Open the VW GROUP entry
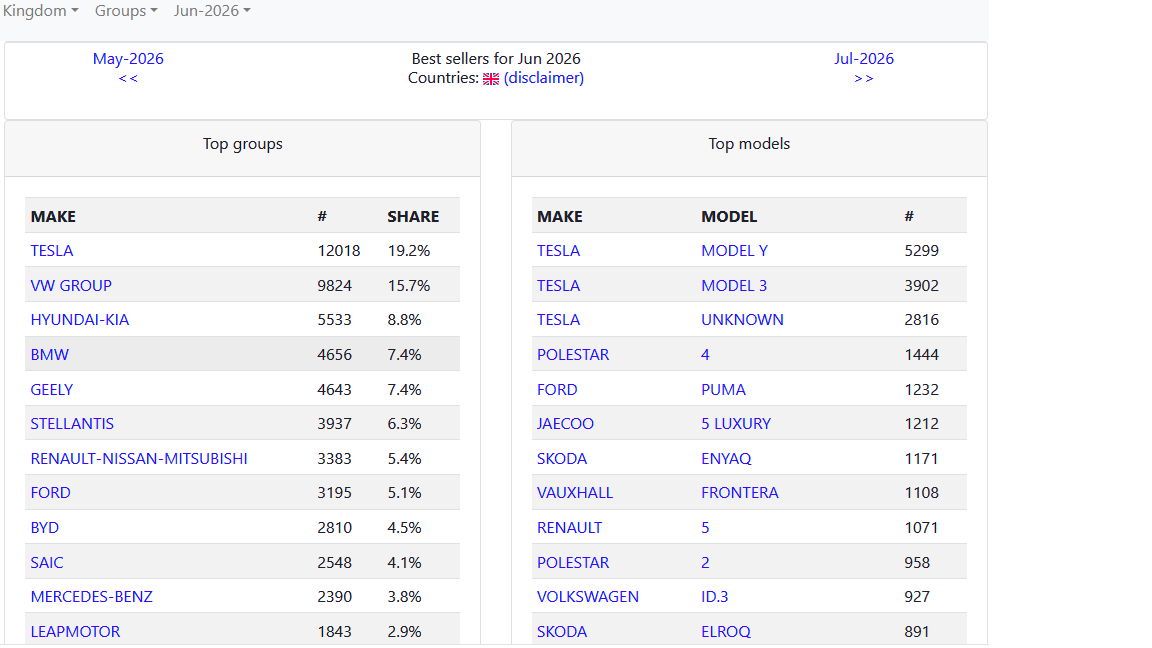 click(x=71, y=285)
